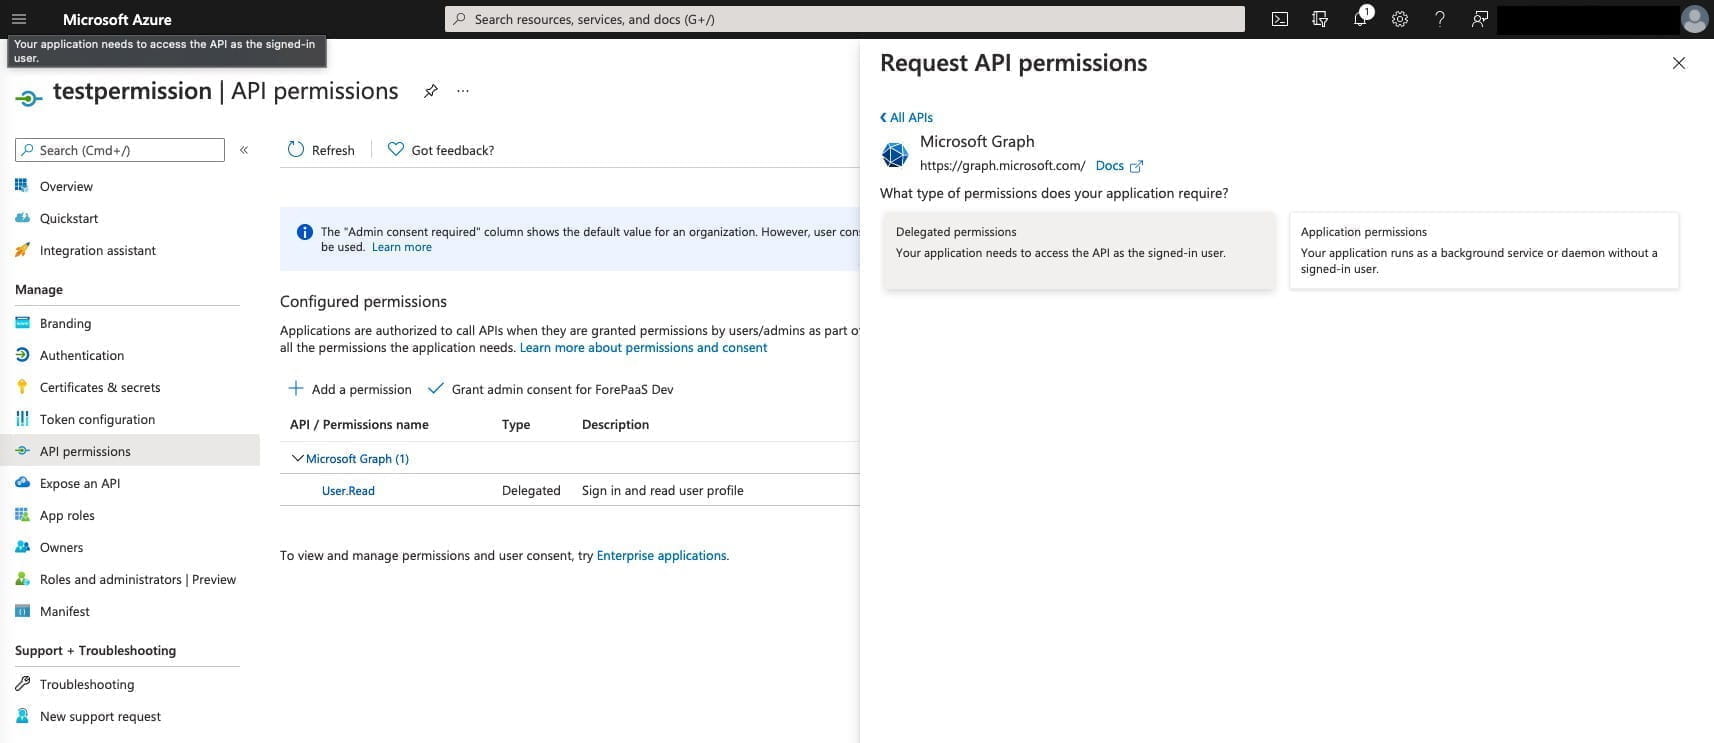This screenshot has height=743, width=1714.
Task: Open Directories and subscriptions filter icon
Action: [1320, 19]
